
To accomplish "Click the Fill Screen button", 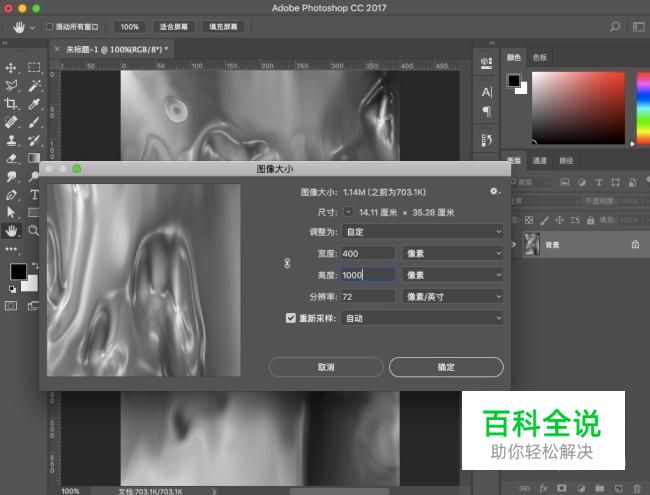I will 223,27.
